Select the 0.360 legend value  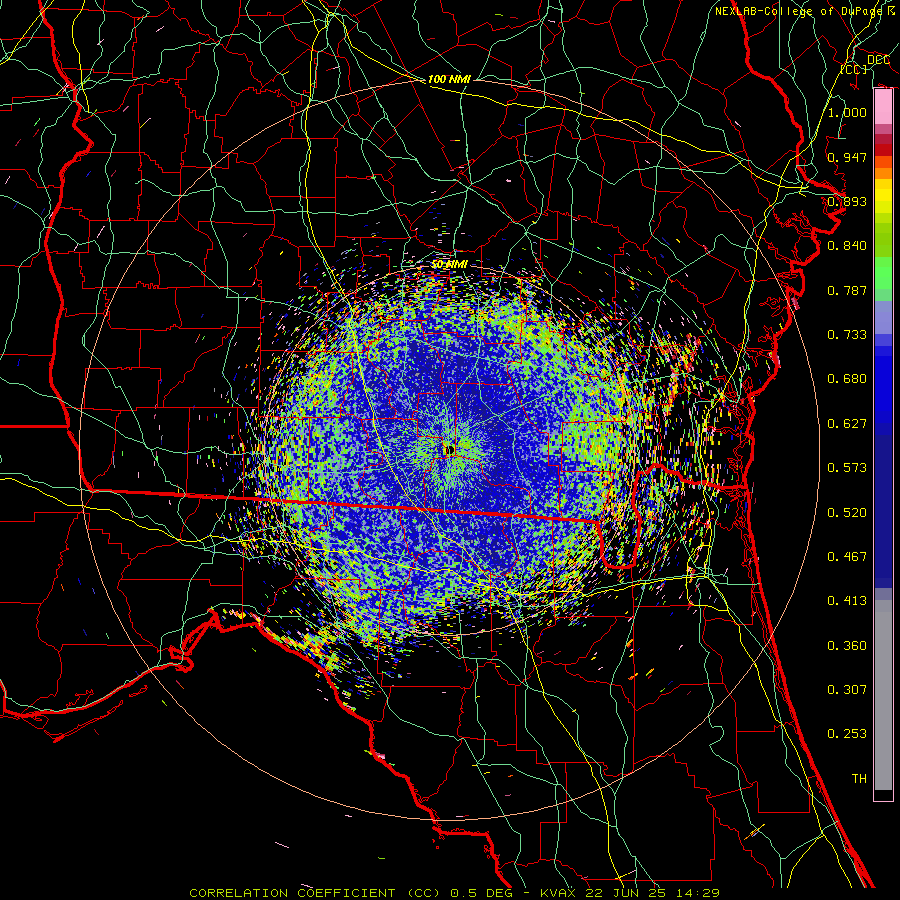tap(847, 646)
